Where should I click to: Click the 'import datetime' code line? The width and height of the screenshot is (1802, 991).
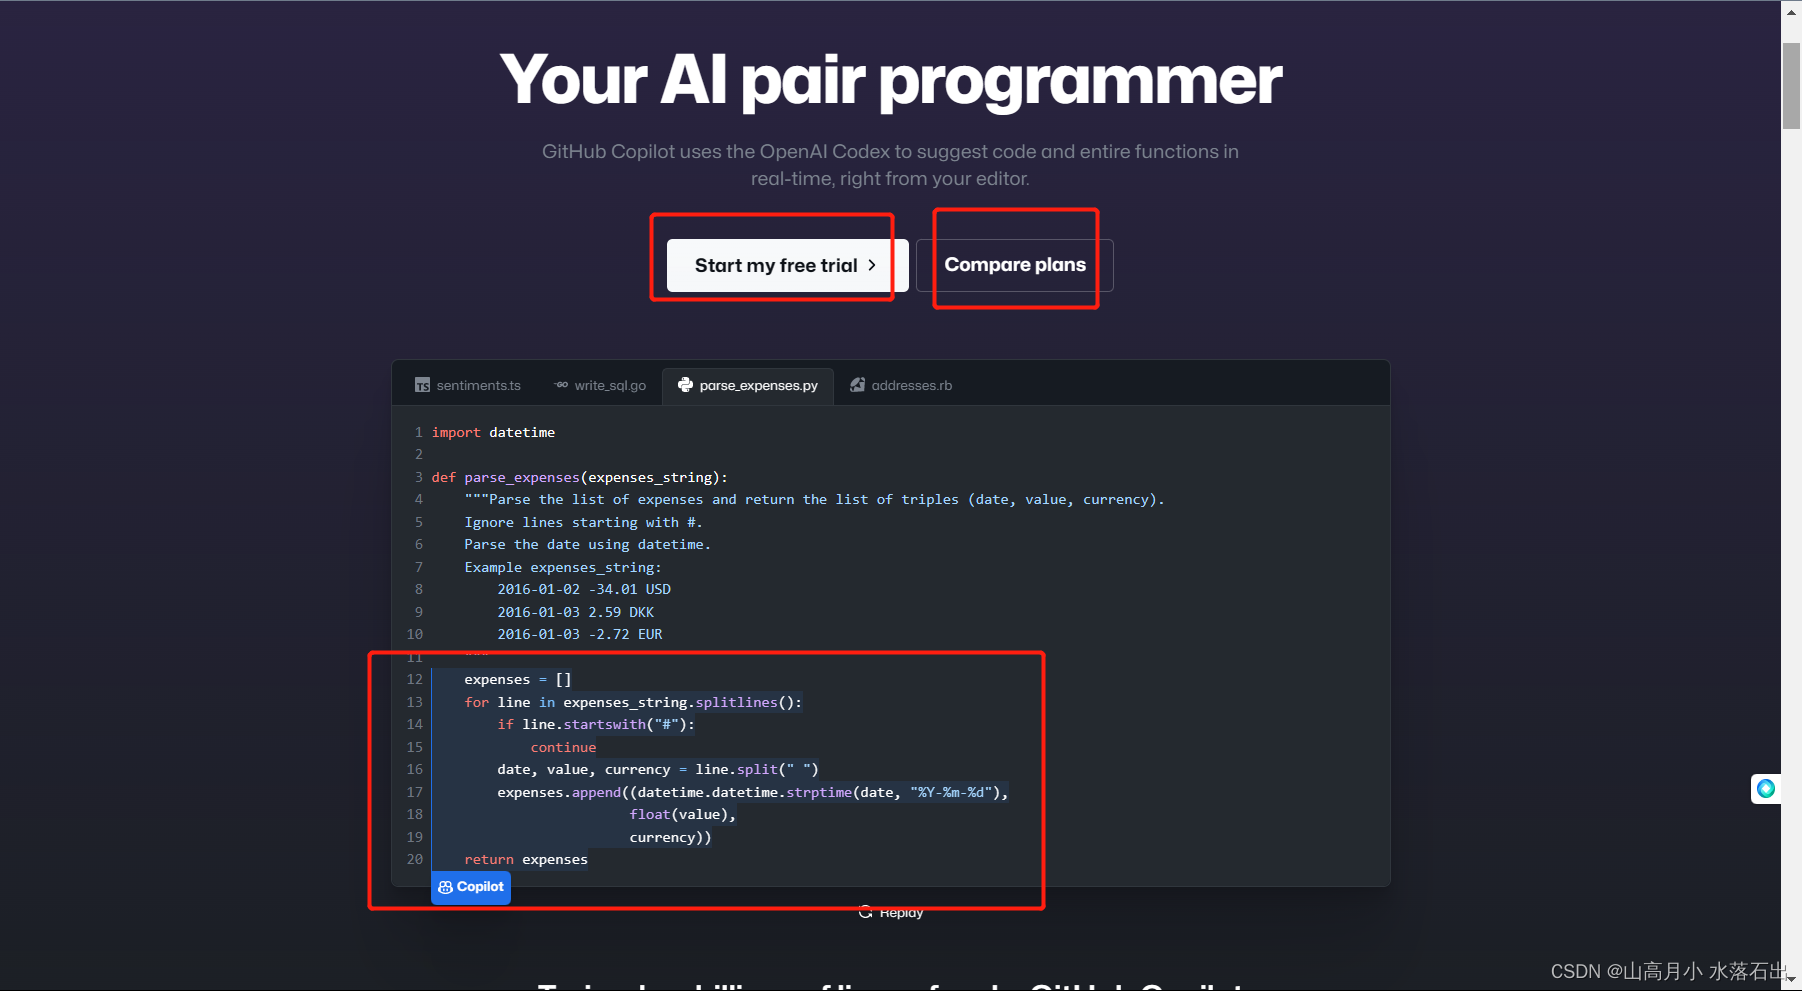click(493, 432)
